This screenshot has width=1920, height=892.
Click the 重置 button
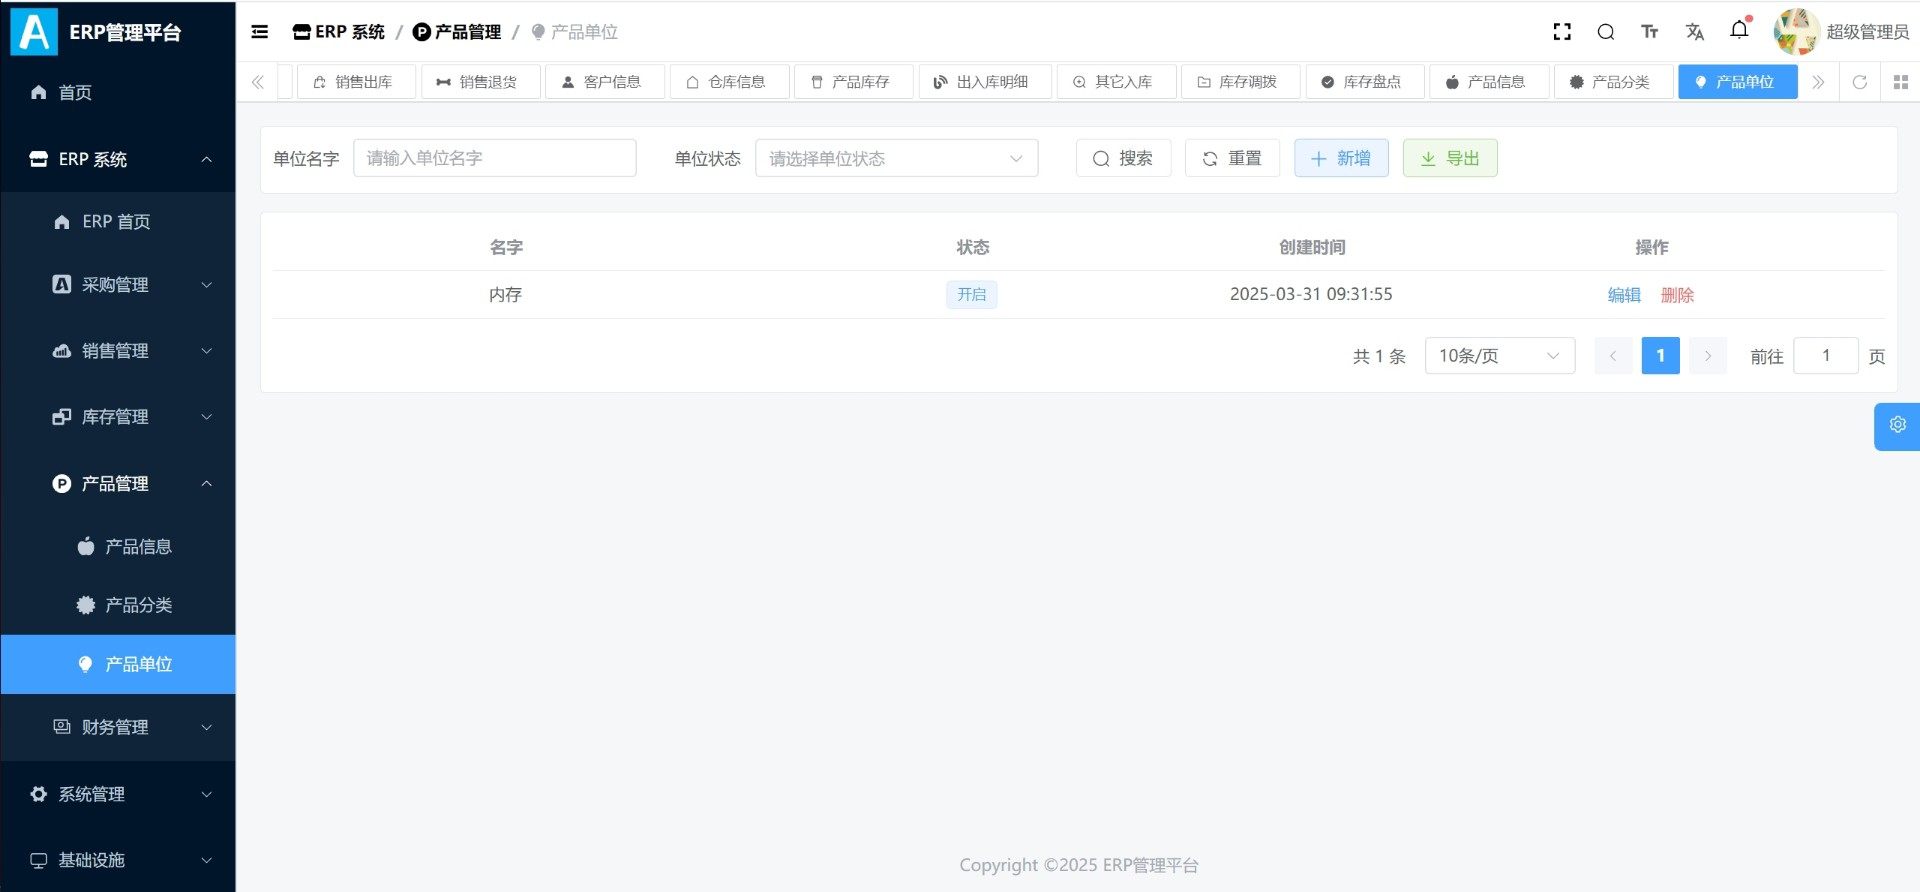[1232, 158]
